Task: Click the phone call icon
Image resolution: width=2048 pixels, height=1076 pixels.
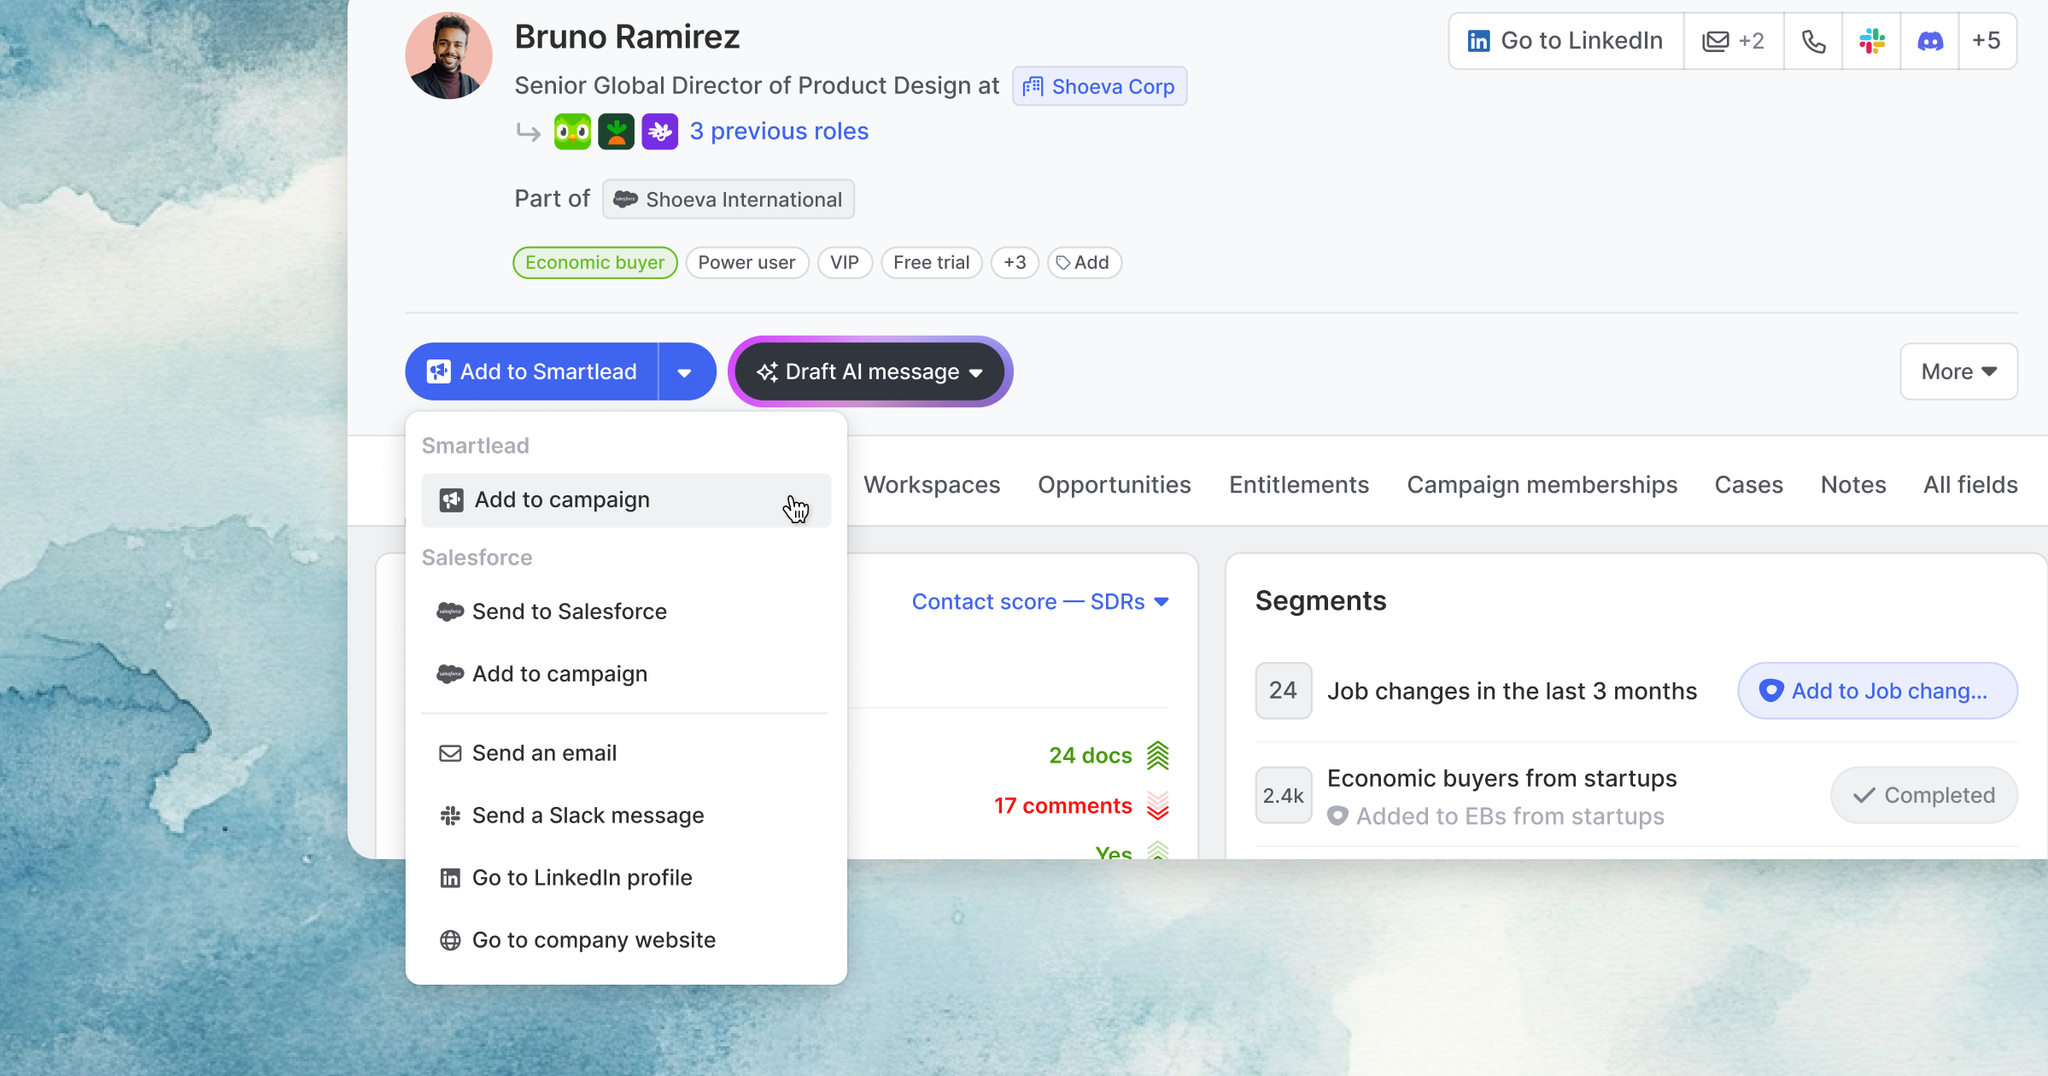Action: point(1813,41)
